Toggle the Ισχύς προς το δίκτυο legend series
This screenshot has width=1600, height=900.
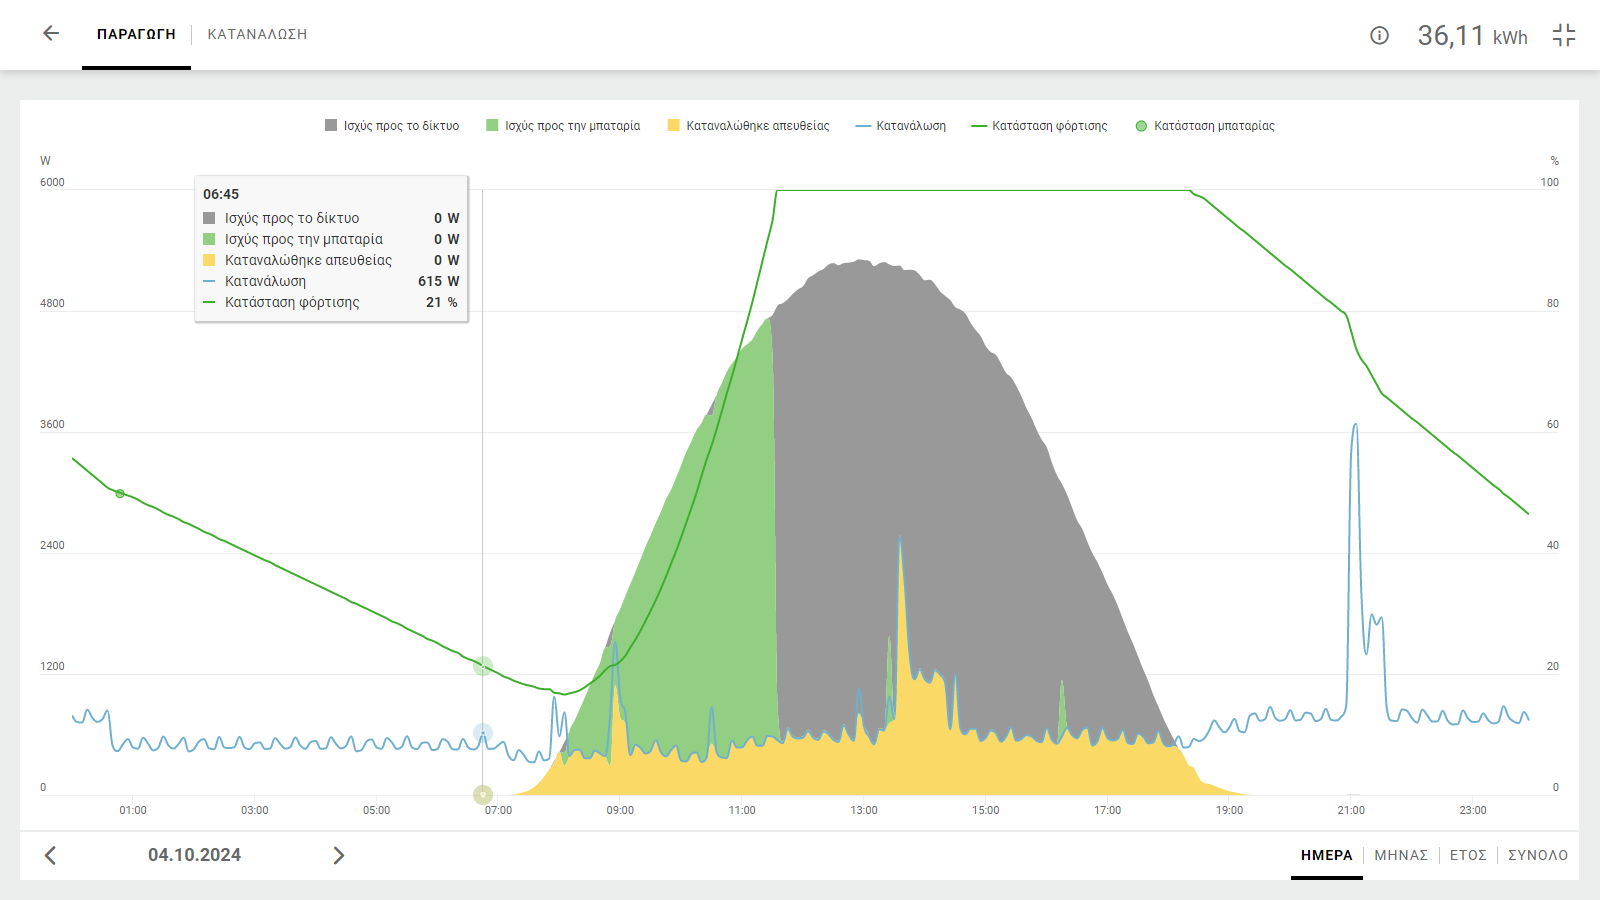point(392,126)
